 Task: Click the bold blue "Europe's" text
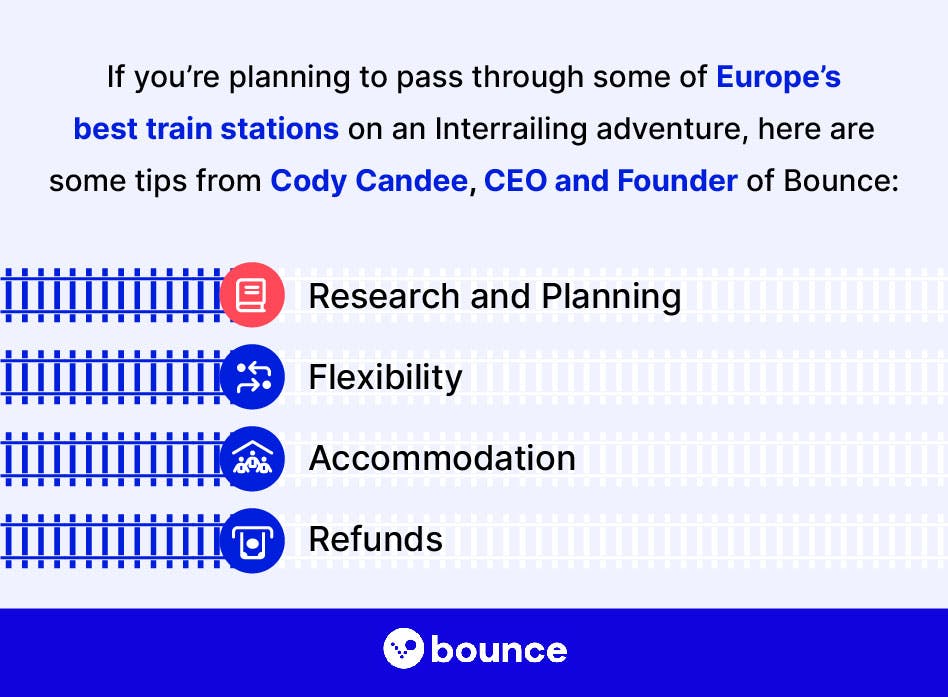(778, 78)
